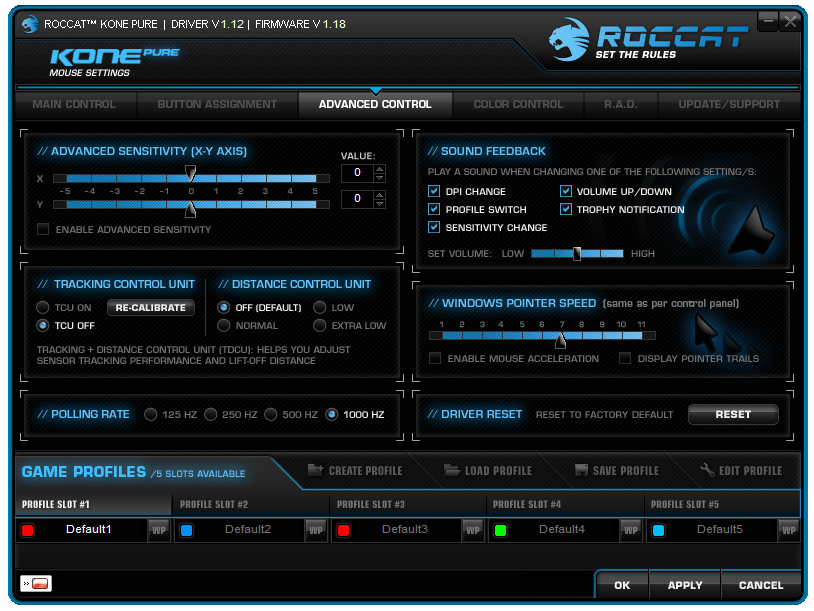Click the X axis value input field

tap(356, 173)
